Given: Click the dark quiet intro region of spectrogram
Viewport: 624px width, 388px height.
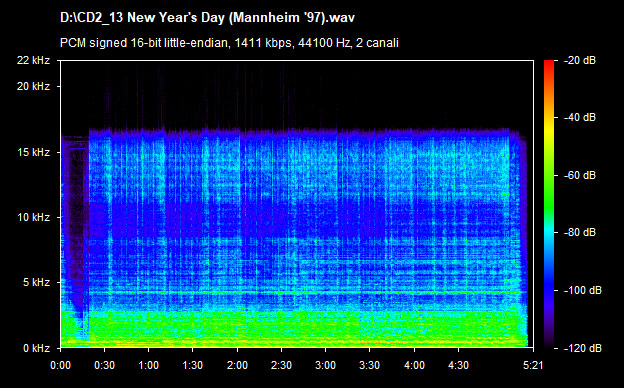Looking at the screenshot, I should [74, 223].
